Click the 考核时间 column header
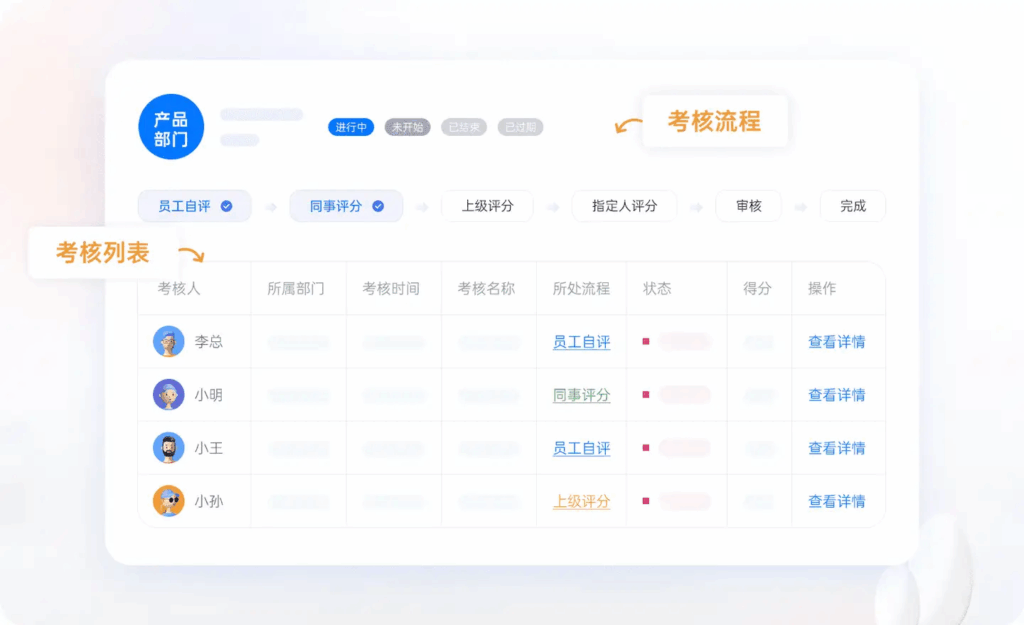 (391, 289)
